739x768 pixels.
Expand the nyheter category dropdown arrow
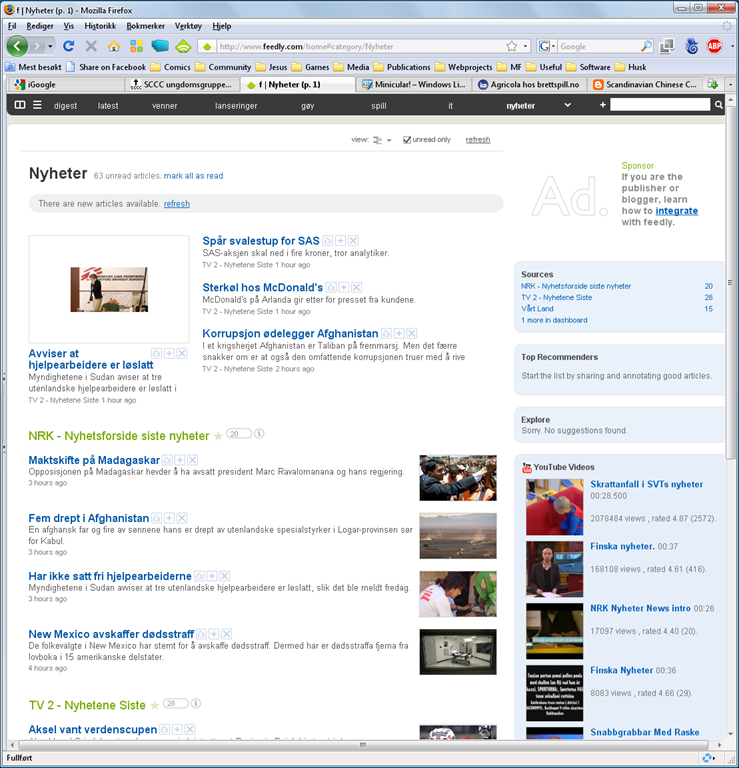pyautogui.click(x=567, y=105)
